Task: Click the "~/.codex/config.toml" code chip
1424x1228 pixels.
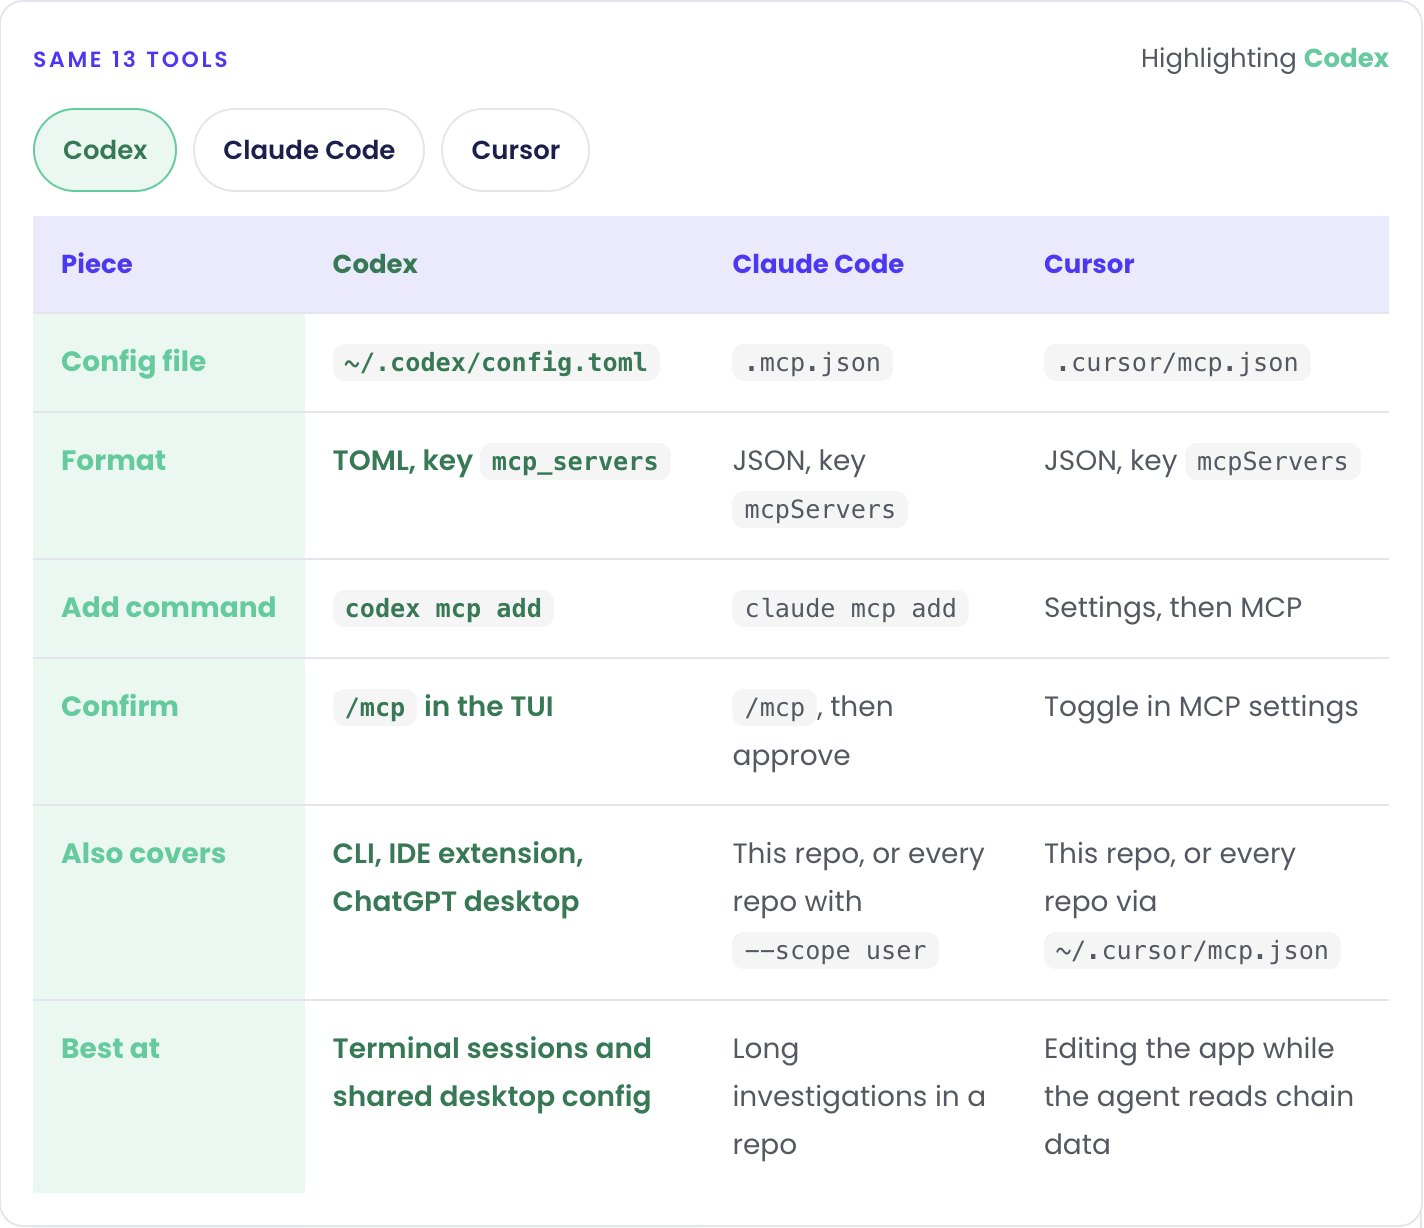Action: pyautogui.click(x=496, y=362)
